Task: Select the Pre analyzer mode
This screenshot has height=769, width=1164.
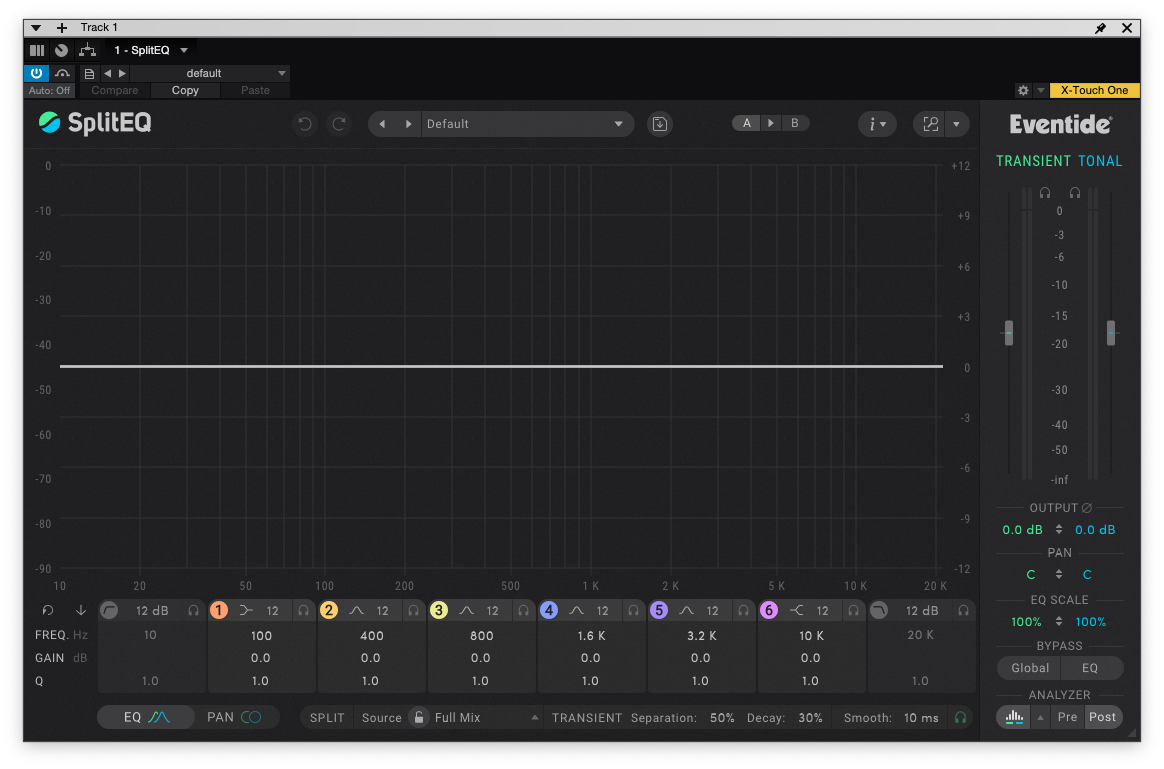Action: tap(1067, 717)
